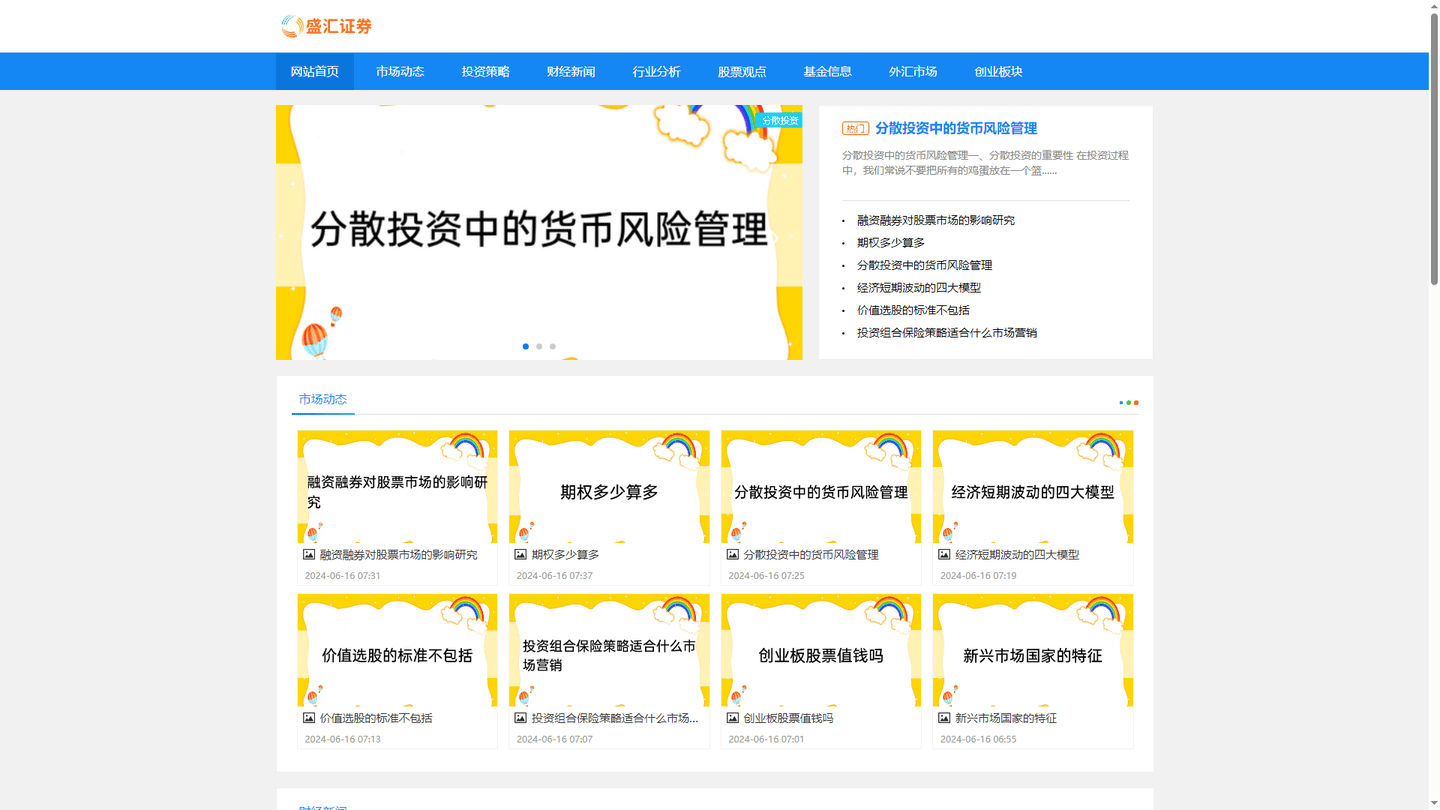Open thumbnail 融资融券对股票市场的影响研究
Screen dimensions: 1440x810
click(x=397, y=487)
